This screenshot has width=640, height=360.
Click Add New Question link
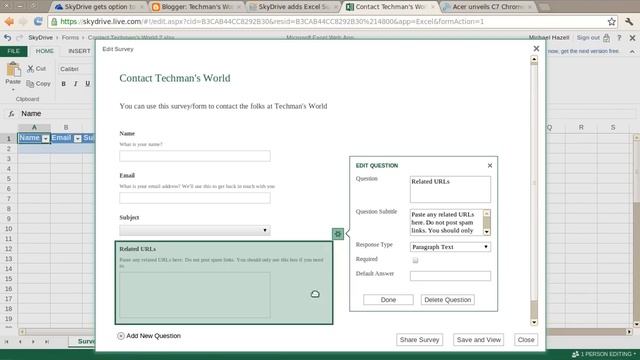tap(153, 336)
